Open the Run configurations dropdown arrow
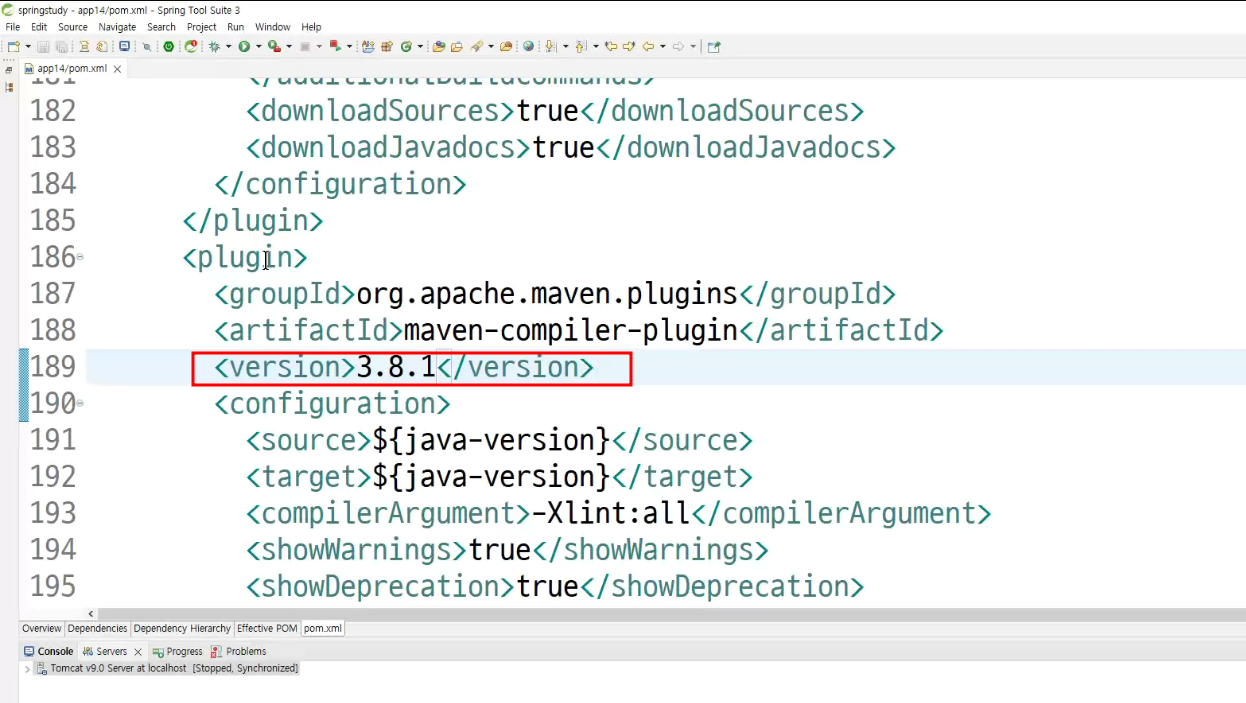1246x703 pixels. [258, 46]
